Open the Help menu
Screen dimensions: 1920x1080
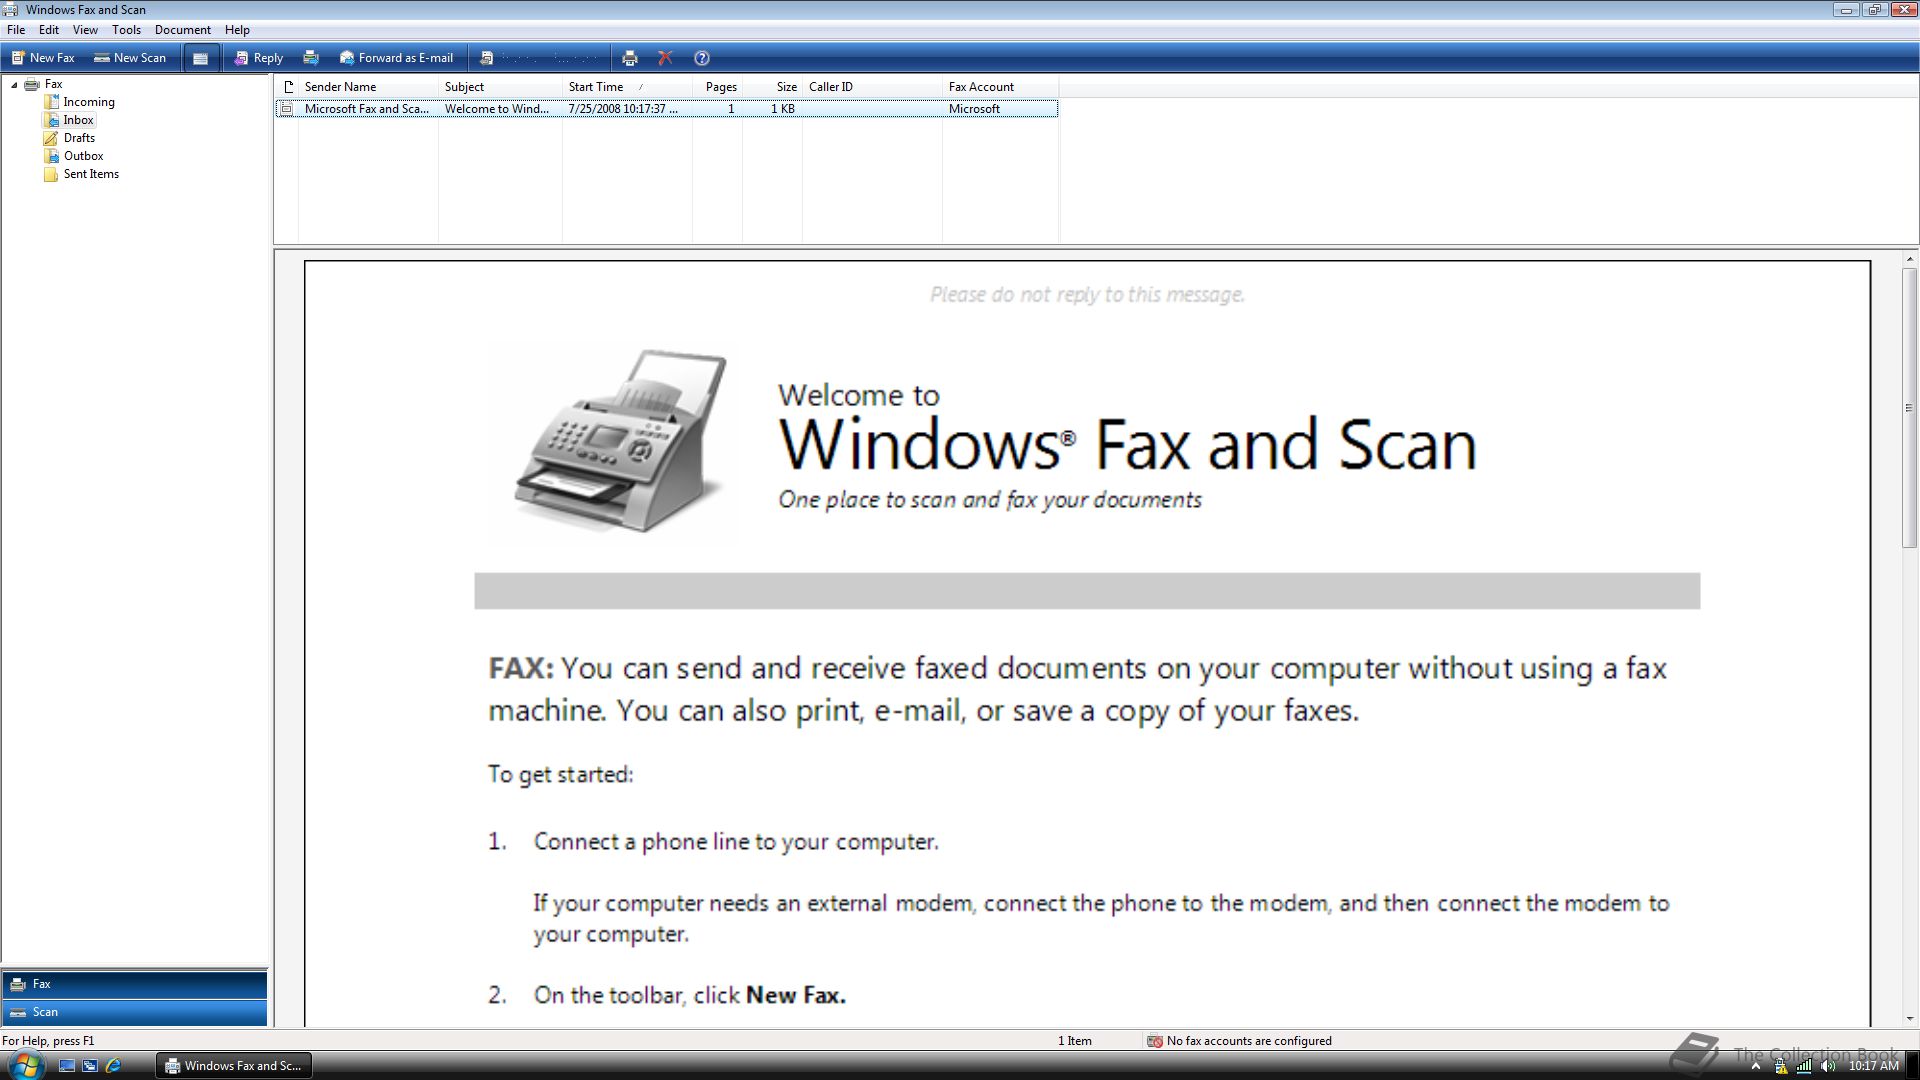[x=237, y=30]
